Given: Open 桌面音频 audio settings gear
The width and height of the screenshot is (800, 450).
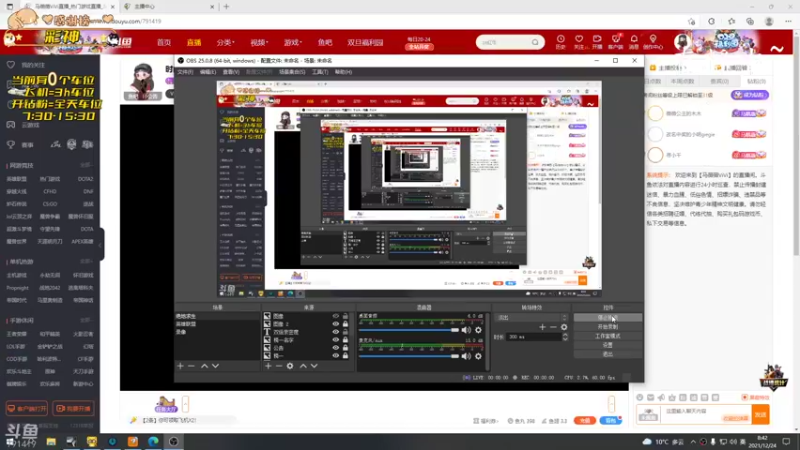Looking at the screenshot, I should pyautogui.click(x=478, y=330).
